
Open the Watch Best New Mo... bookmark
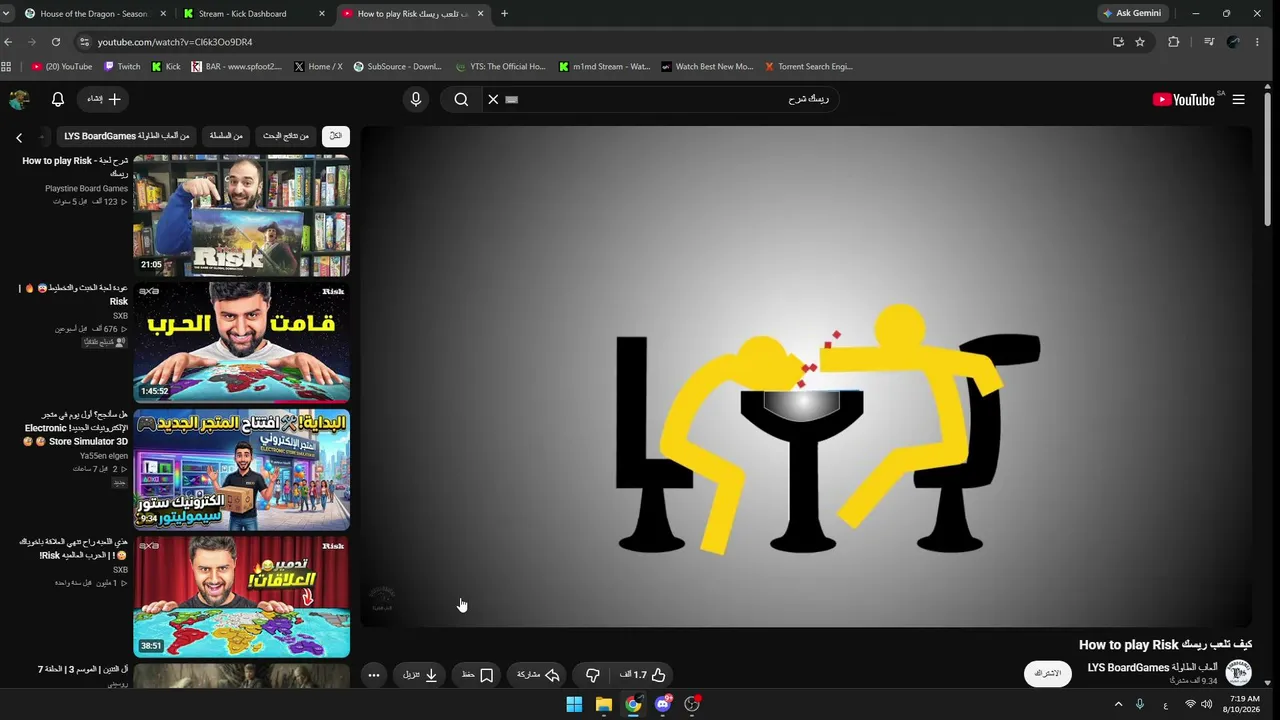pos(707,67)
